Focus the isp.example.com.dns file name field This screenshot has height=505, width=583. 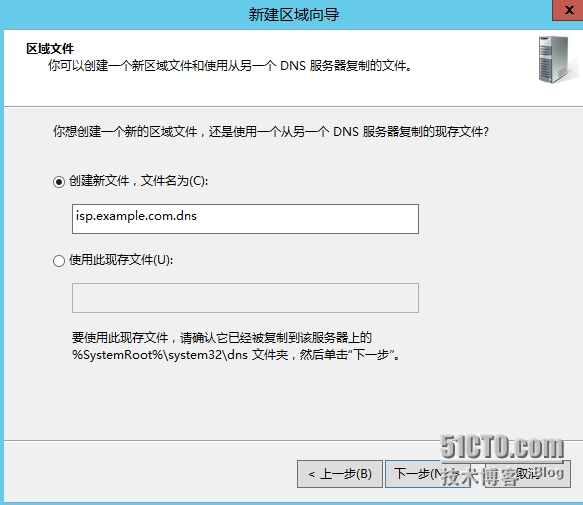coord(245,219)
